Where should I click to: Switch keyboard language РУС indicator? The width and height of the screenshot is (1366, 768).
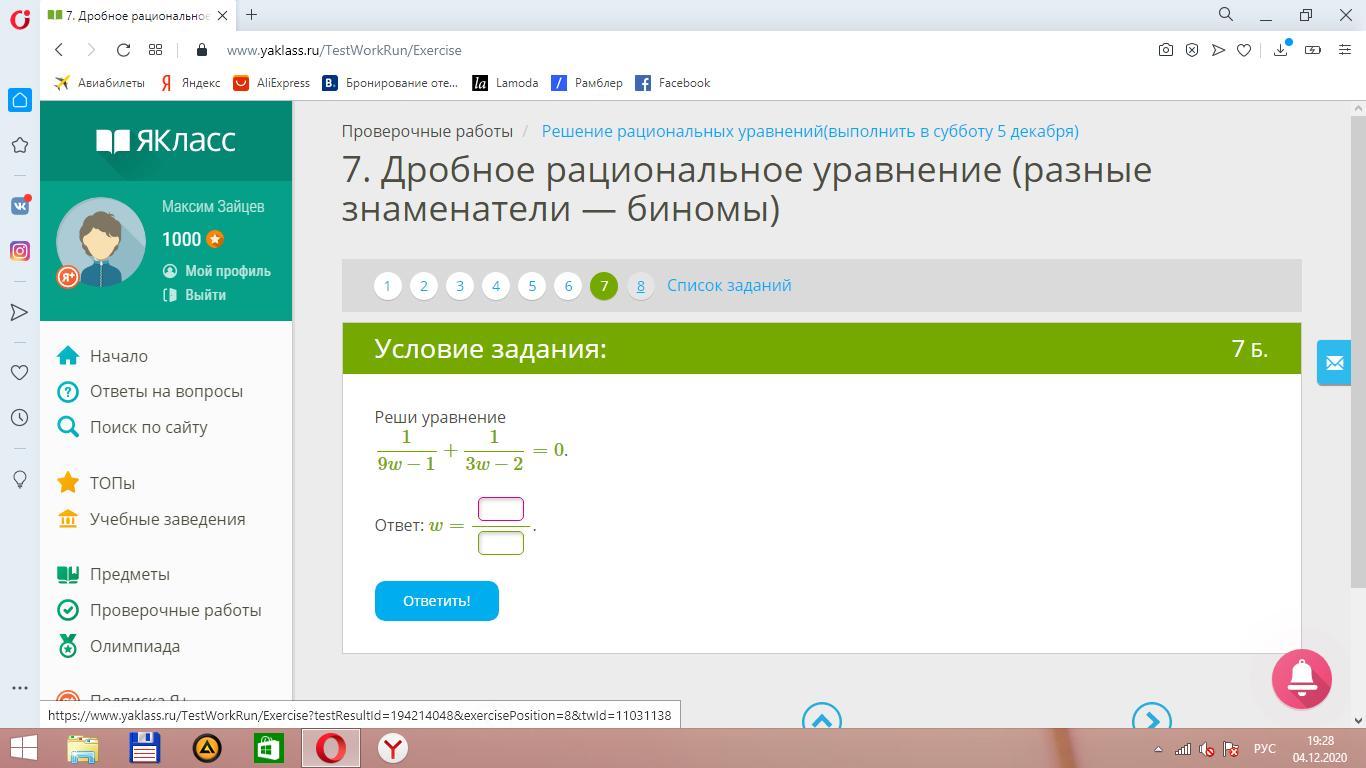pos(1265,748)
